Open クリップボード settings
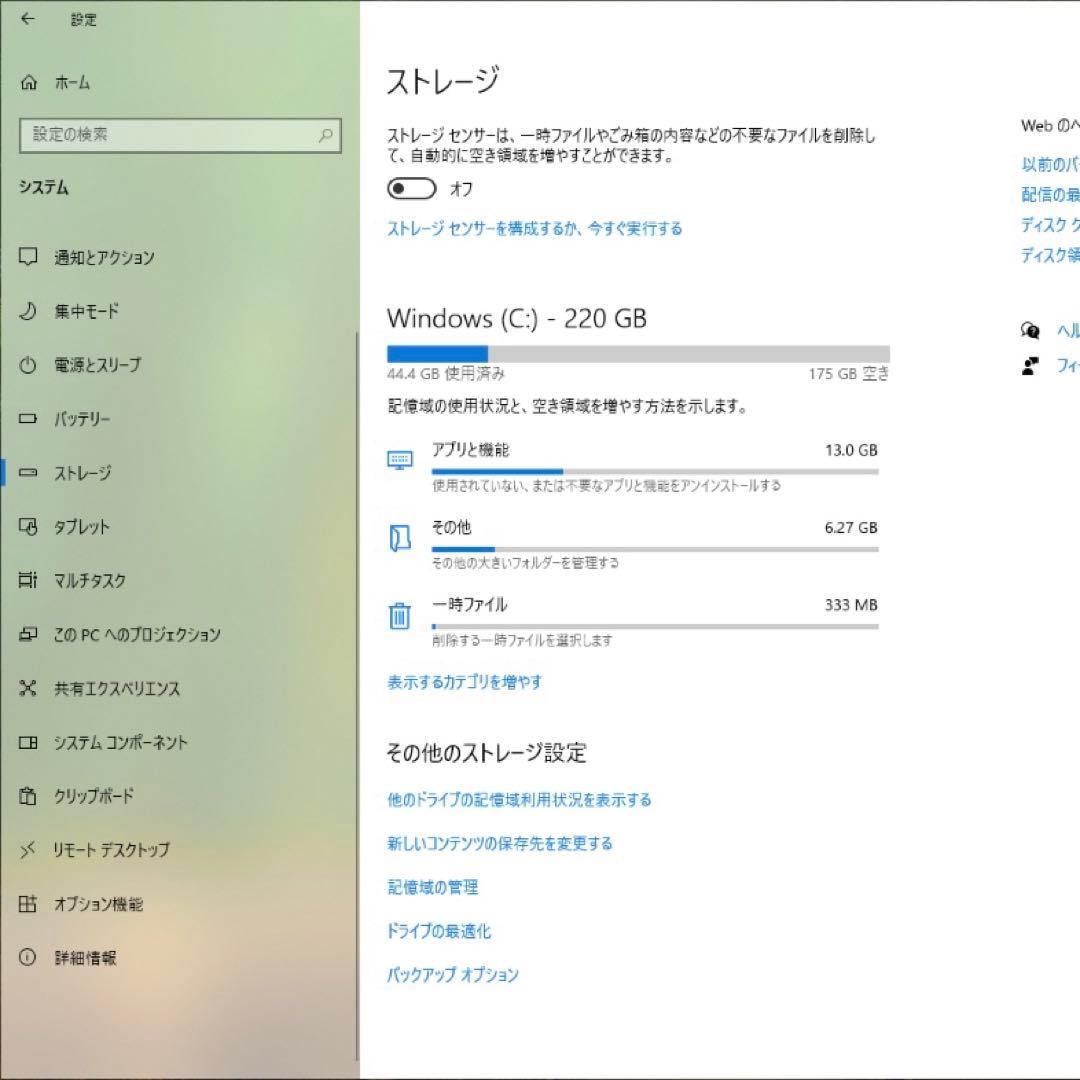The height and width of the screenshot is (1080, 1080). [x=90, y=797]
